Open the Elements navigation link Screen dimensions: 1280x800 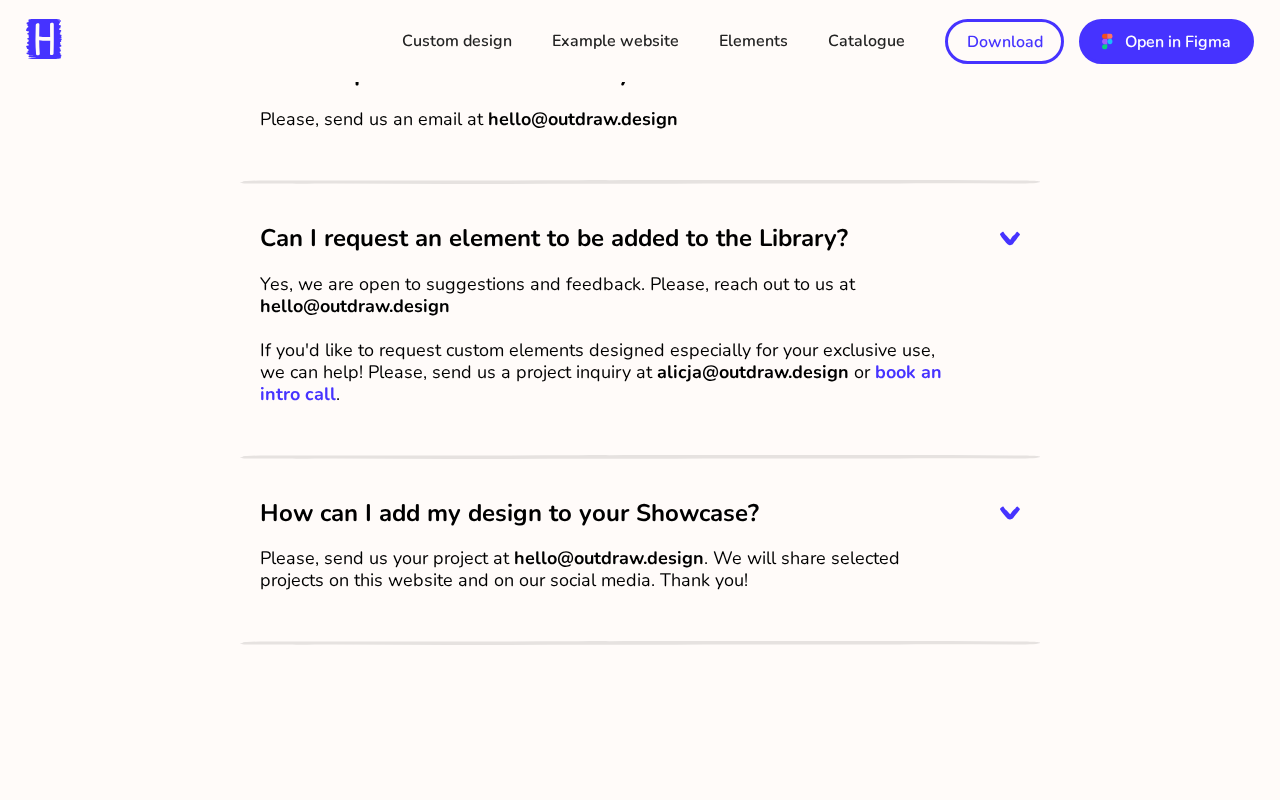[x=753, y=41]
